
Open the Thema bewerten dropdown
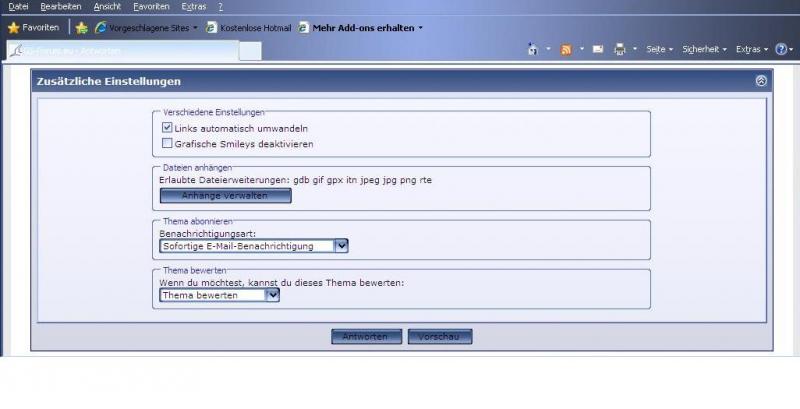coord(272,295)
